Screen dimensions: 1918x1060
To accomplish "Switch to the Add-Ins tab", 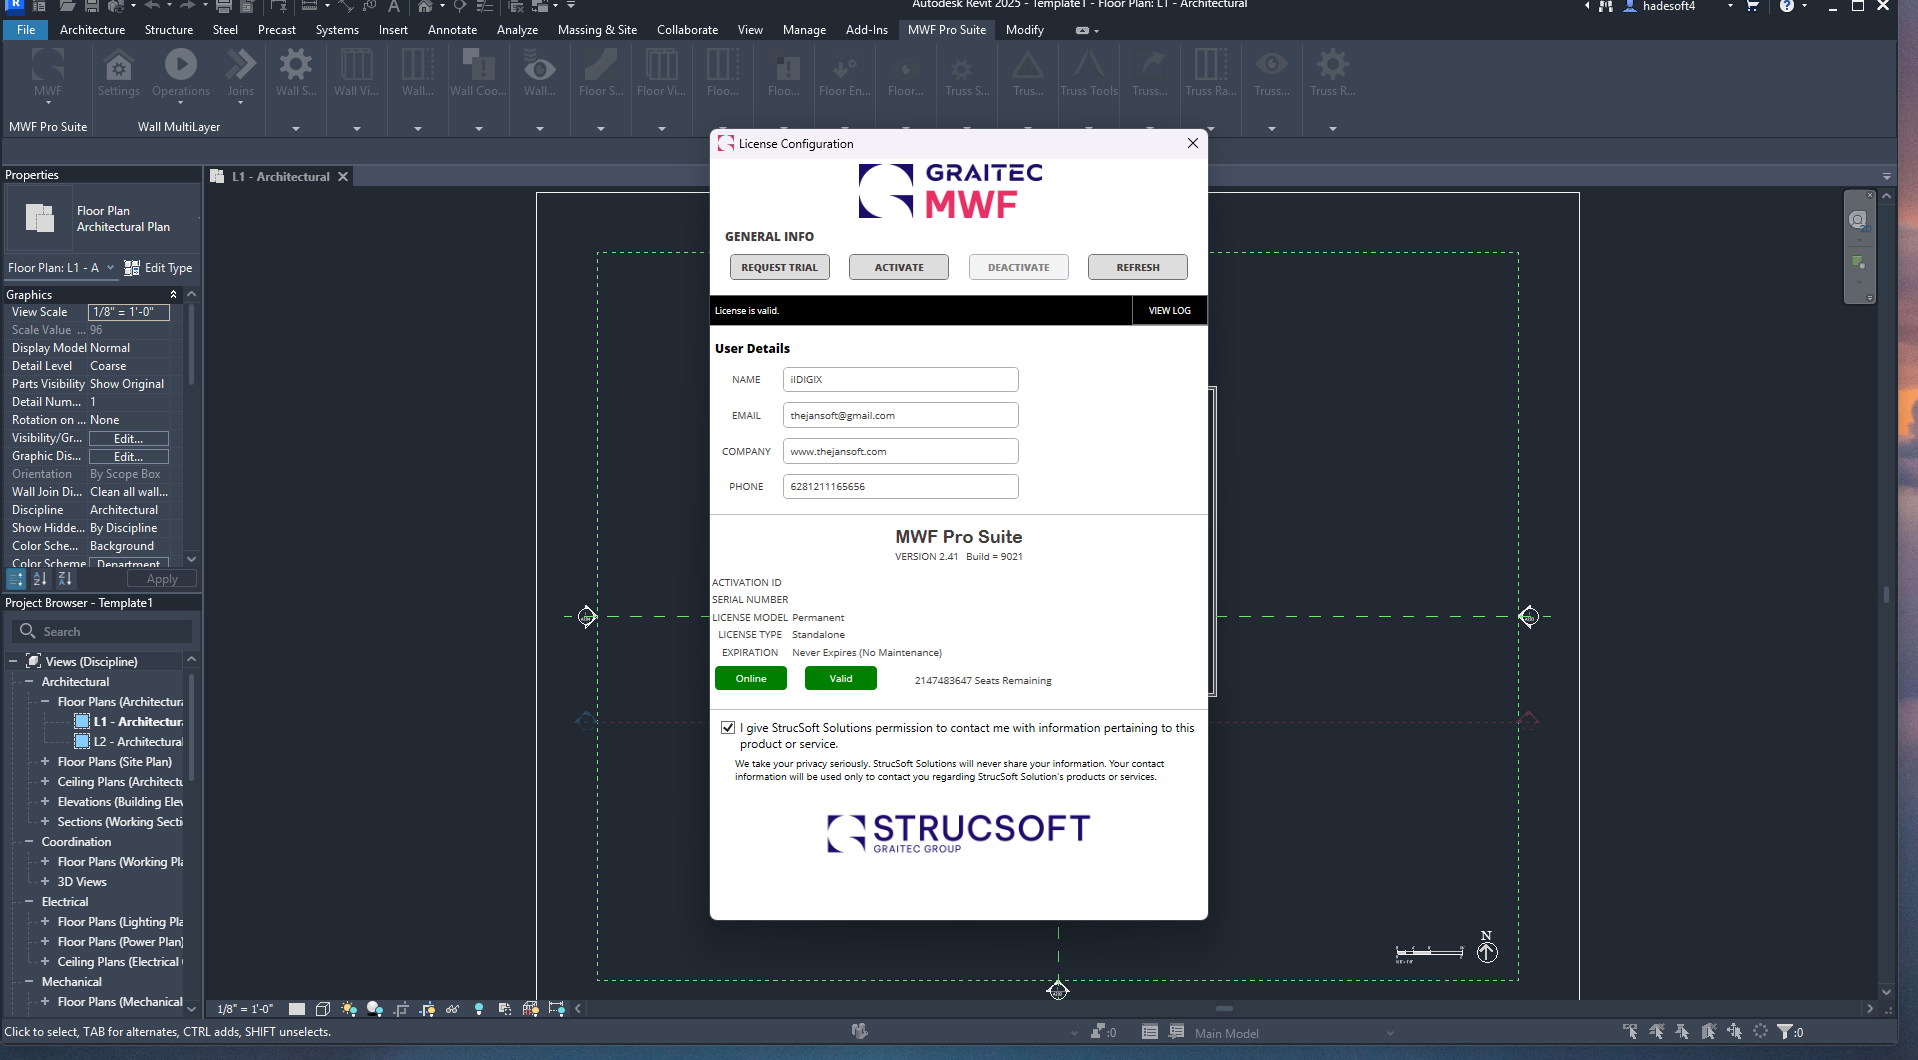I will [866, 30].
